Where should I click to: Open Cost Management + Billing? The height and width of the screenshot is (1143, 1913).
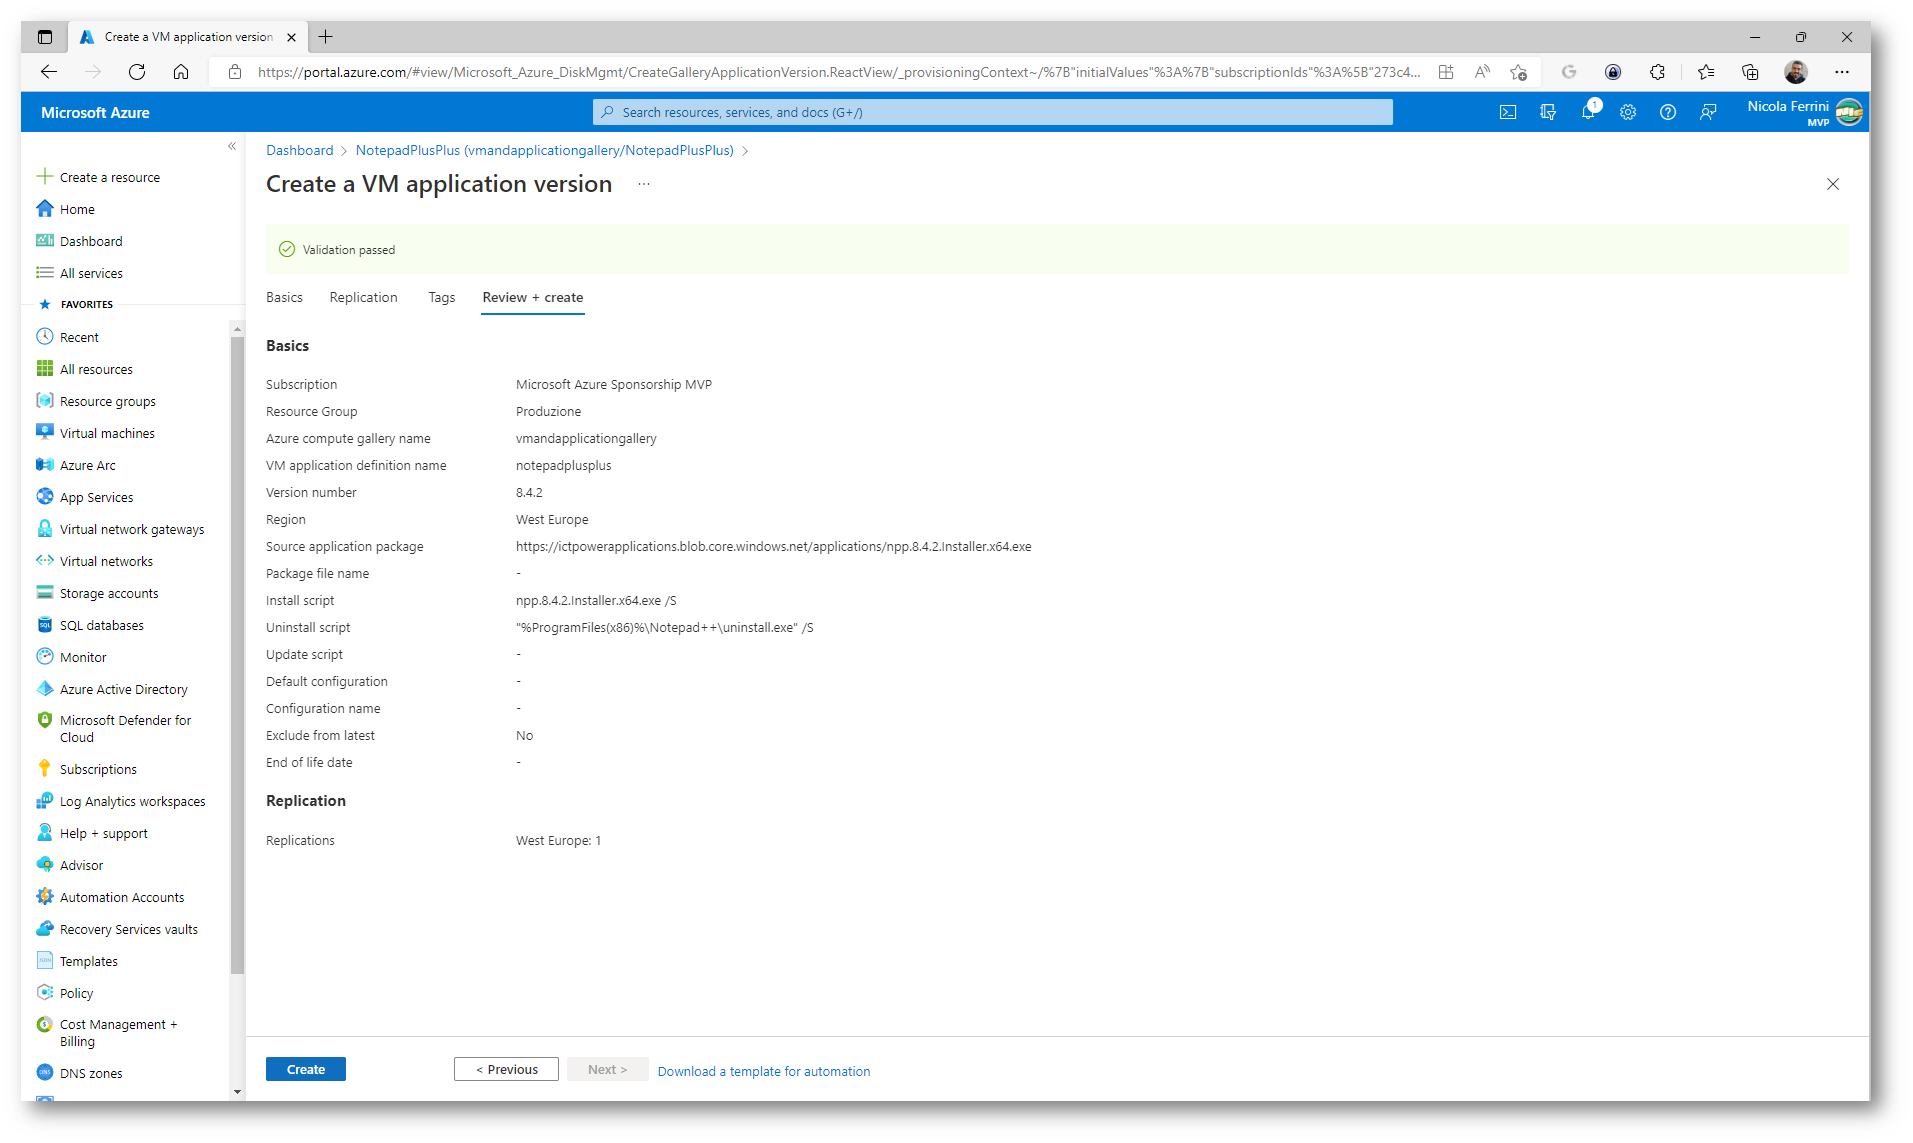(118, 1032)
